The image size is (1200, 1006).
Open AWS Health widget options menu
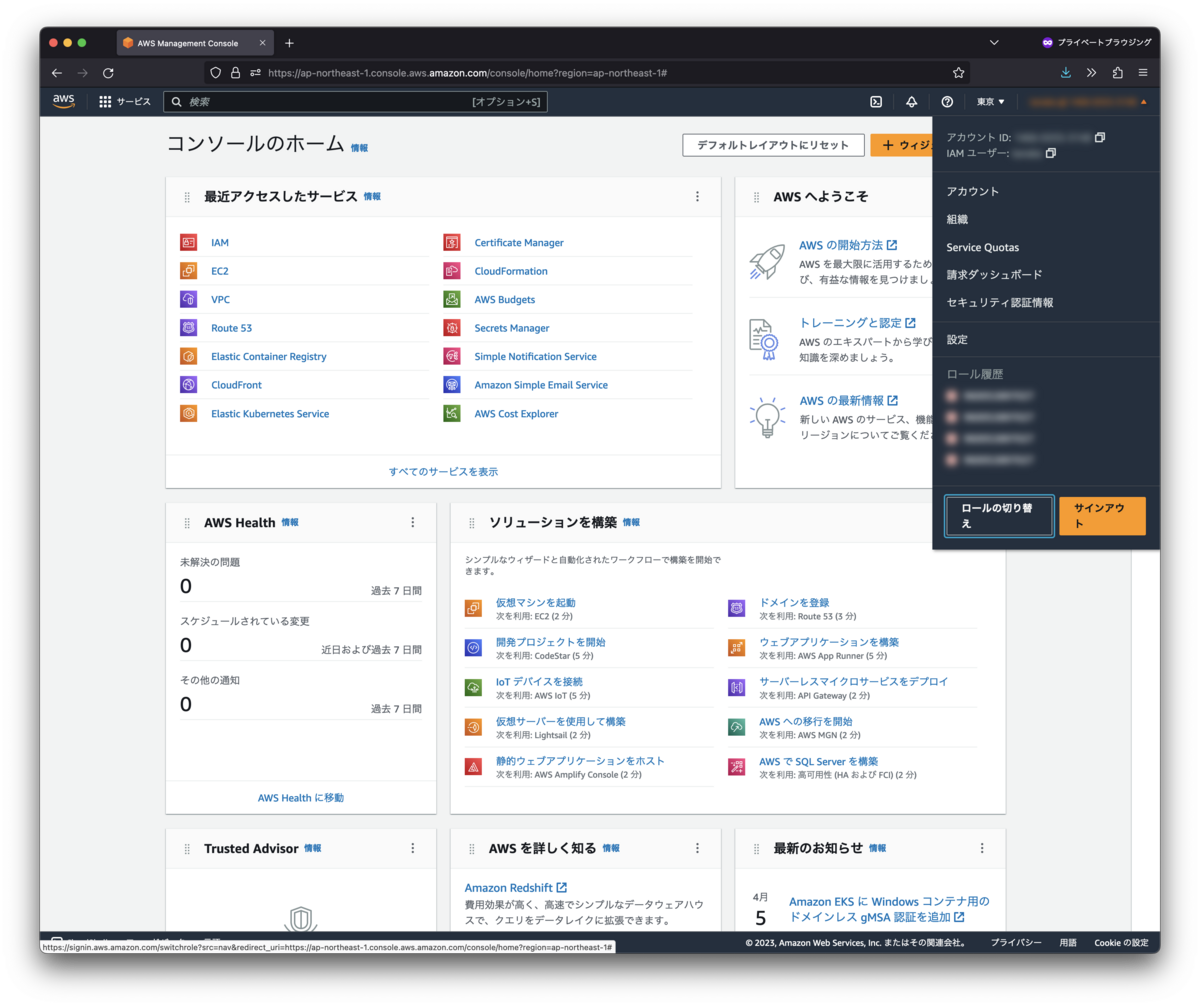coord(412,522)
